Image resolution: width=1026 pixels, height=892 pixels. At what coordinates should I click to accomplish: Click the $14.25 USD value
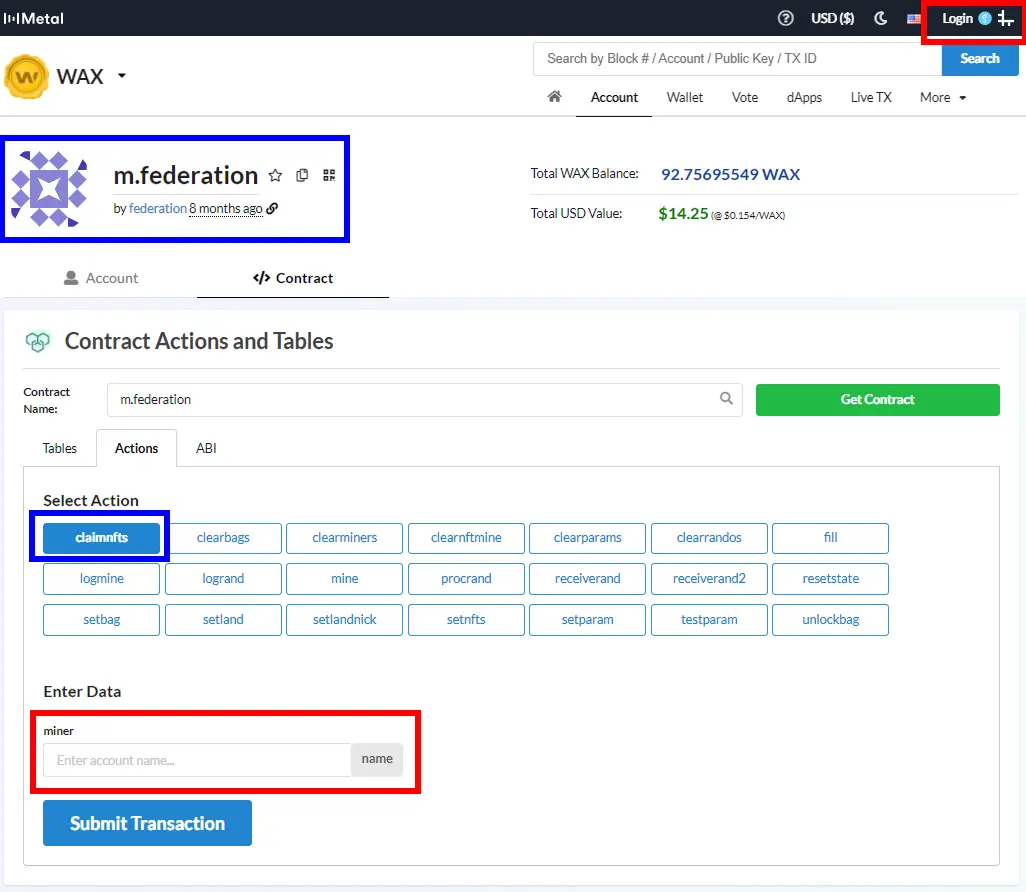(x=683, y=214)
